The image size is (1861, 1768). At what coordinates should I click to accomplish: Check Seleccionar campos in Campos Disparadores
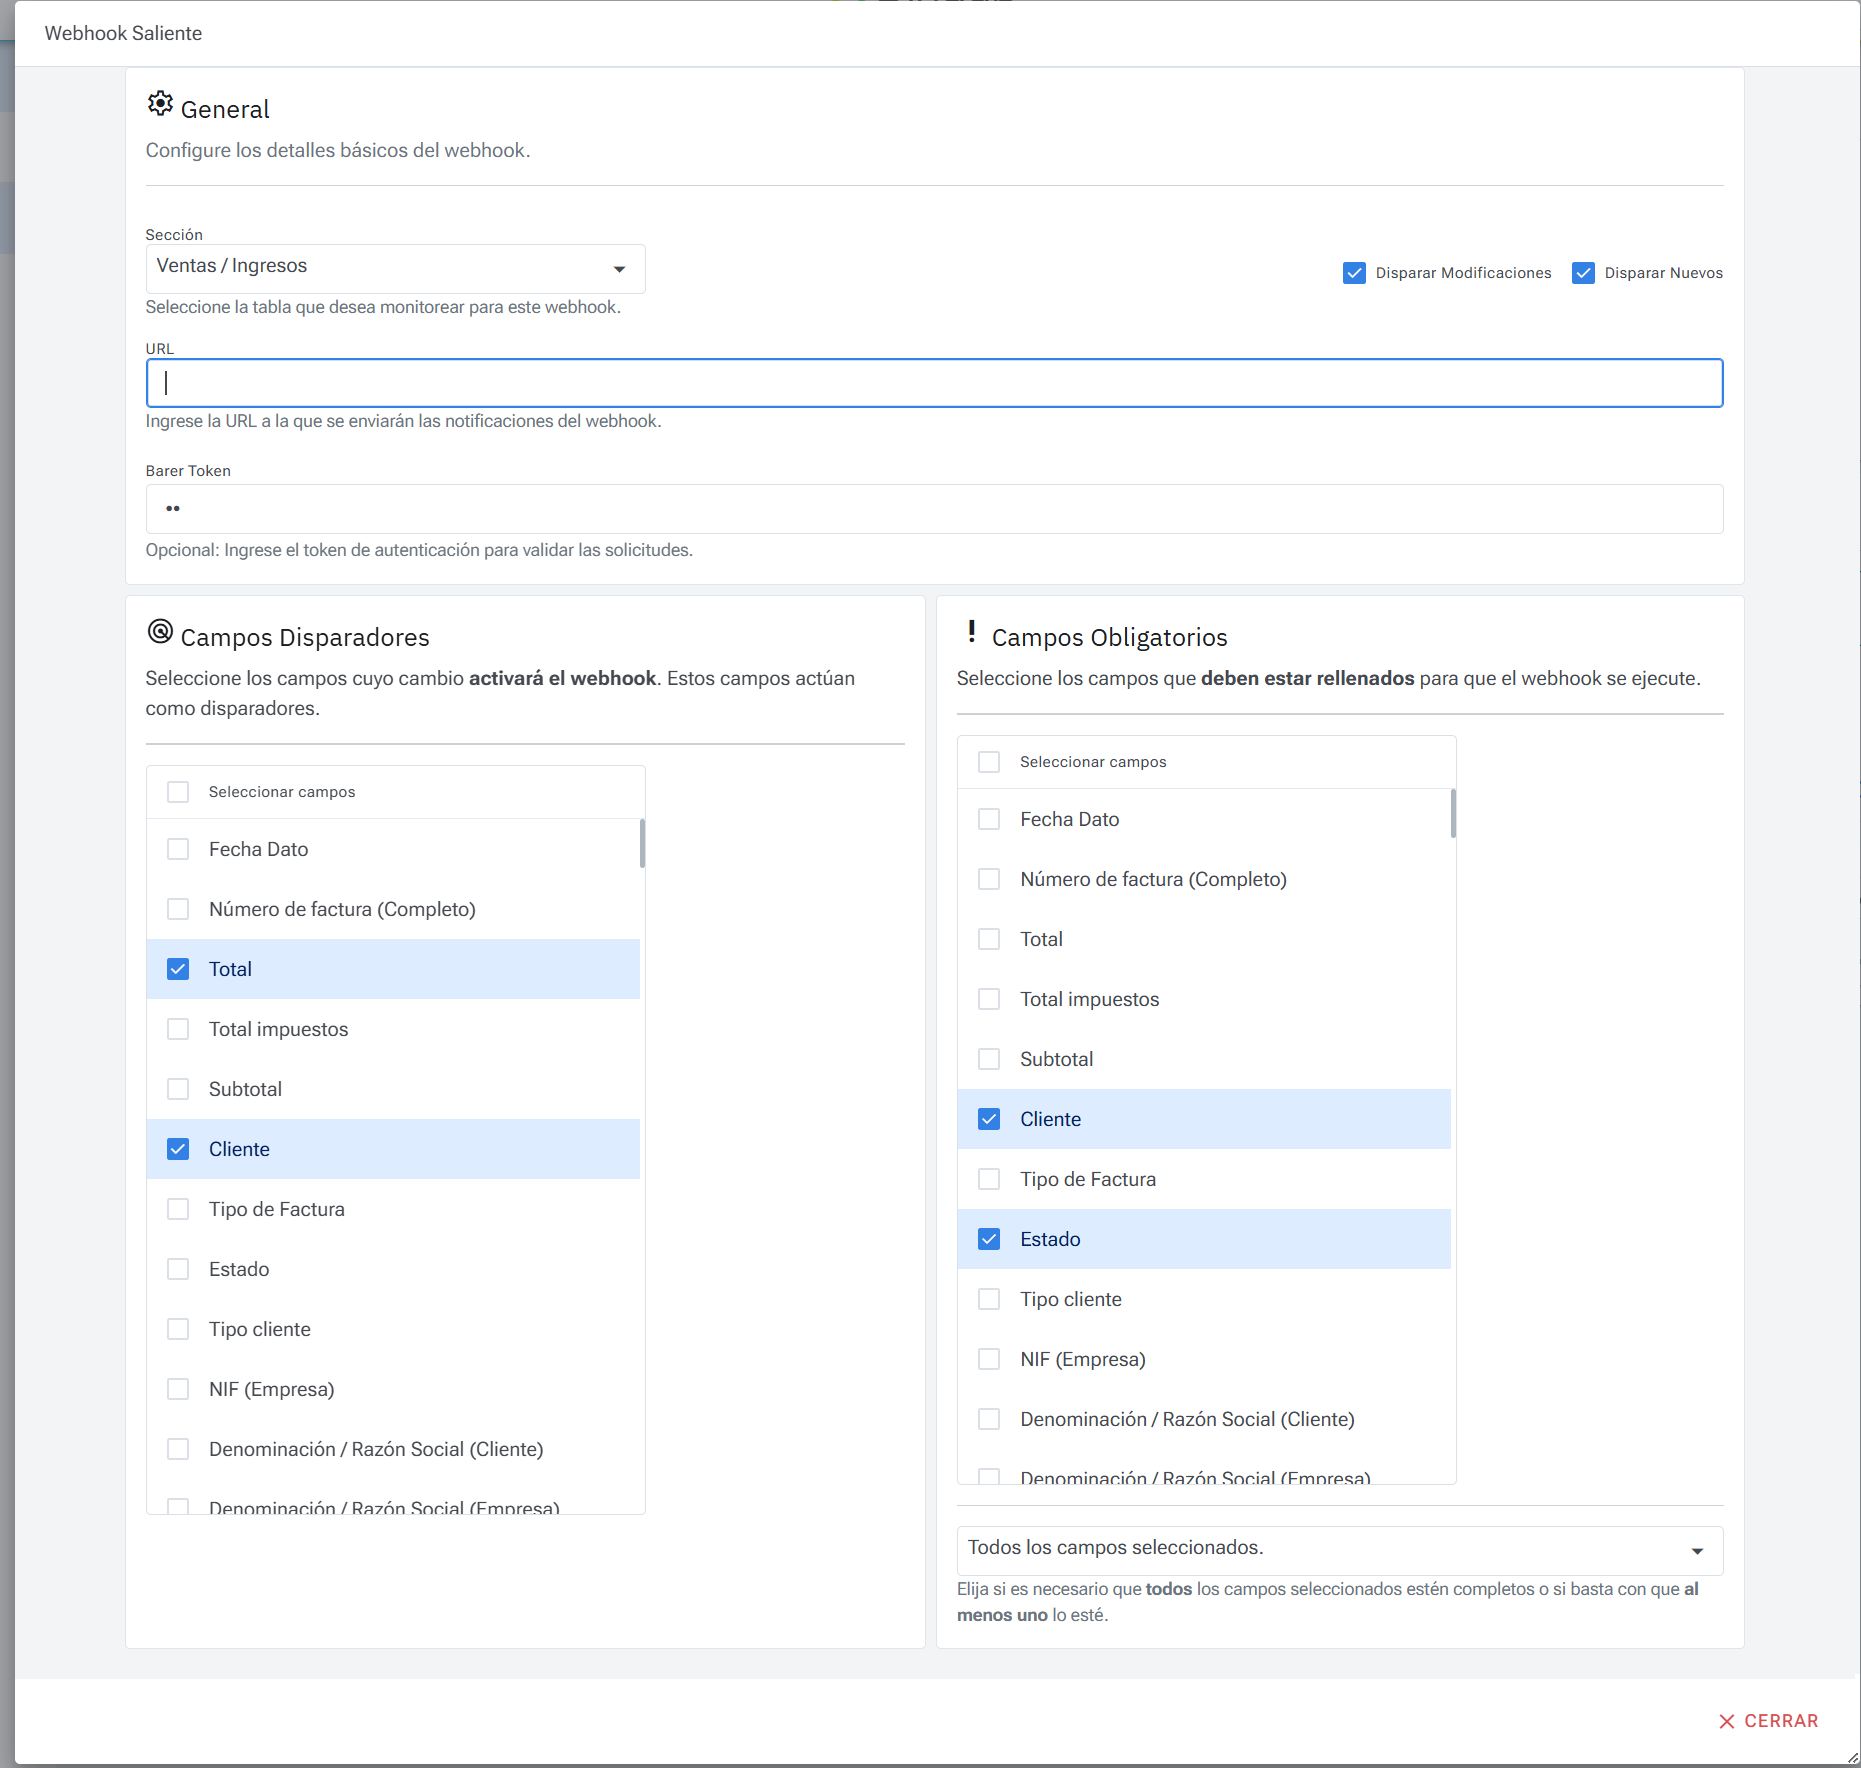pos(178,791)
